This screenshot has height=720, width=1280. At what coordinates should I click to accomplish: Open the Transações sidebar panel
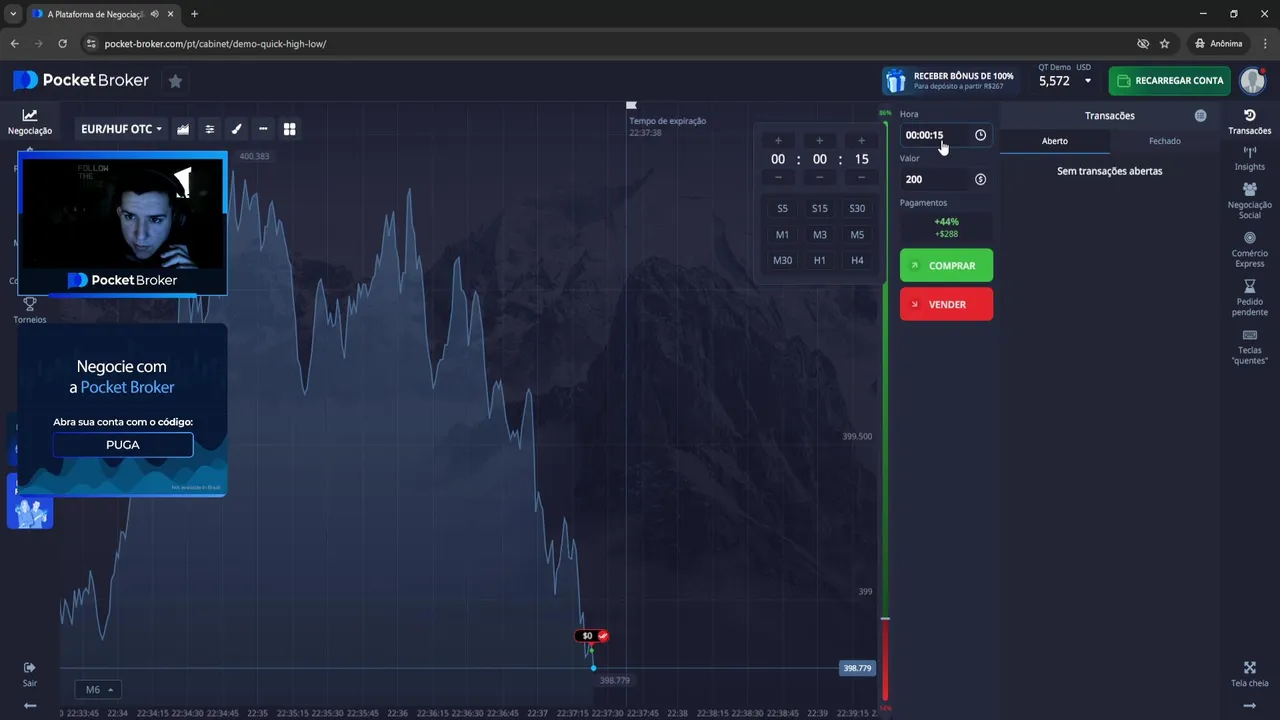tap(1249, 122)
